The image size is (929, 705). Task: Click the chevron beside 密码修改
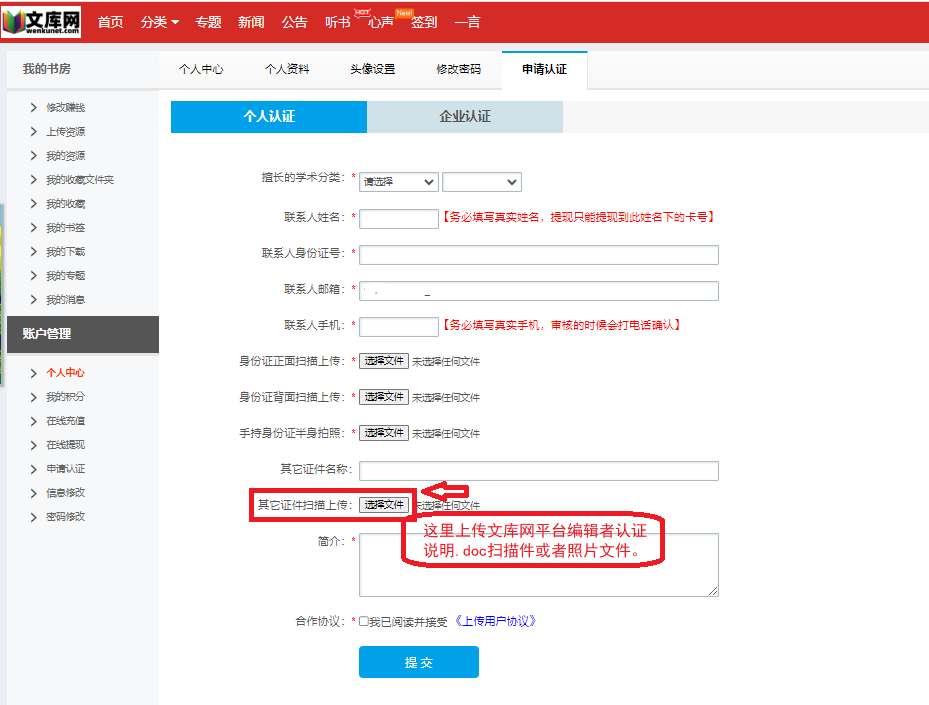(x=34, y=517)
